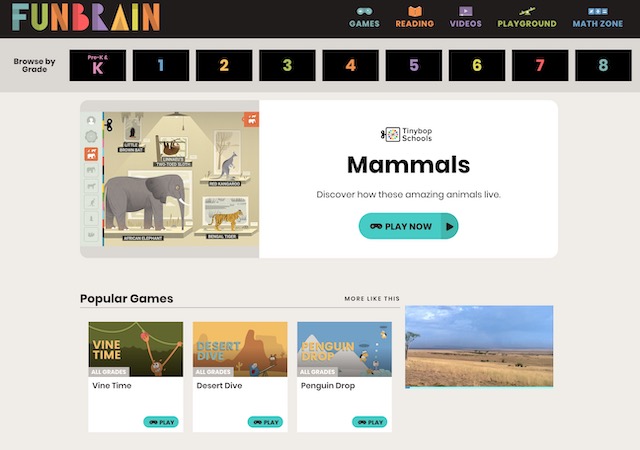Open the Games section with gamepad icon
This screenshot has width=640, height=450.
364,18
